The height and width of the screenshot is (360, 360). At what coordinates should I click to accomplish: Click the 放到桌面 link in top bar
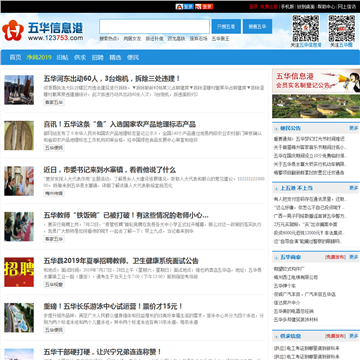coord(306,7)
